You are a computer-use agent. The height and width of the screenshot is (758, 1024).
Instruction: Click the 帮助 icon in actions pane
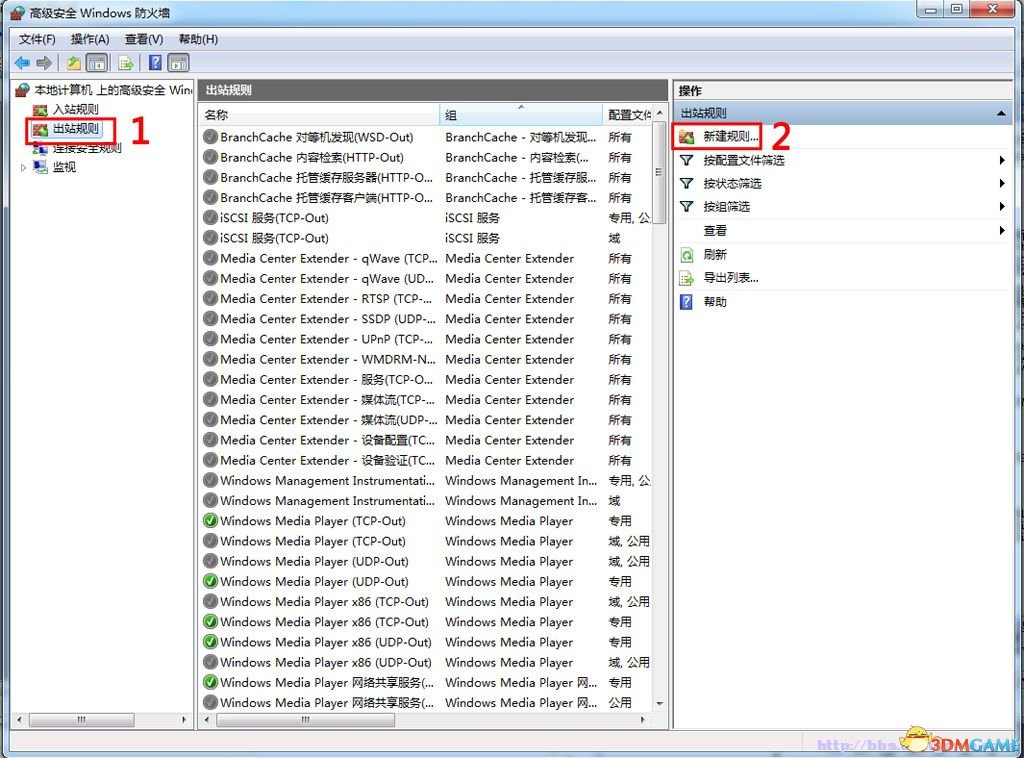coord(686,302)
